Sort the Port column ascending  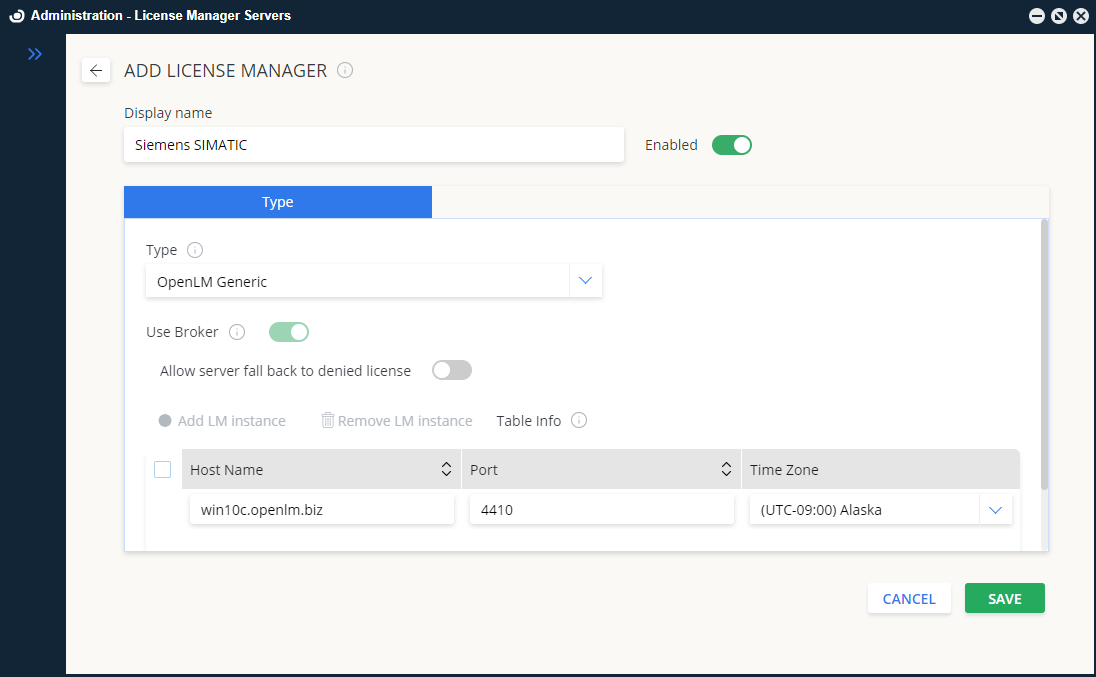click(x=726, y=468)
